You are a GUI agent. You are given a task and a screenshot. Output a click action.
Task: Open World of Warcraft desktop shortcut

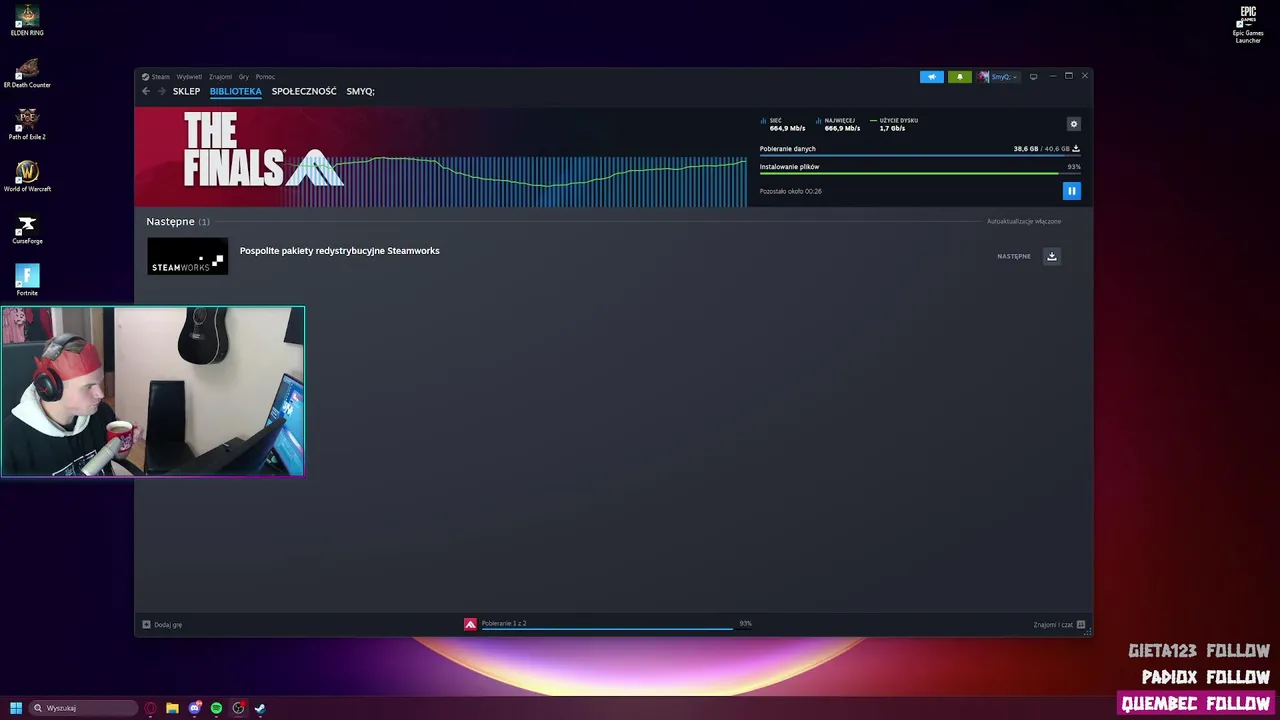27,177
